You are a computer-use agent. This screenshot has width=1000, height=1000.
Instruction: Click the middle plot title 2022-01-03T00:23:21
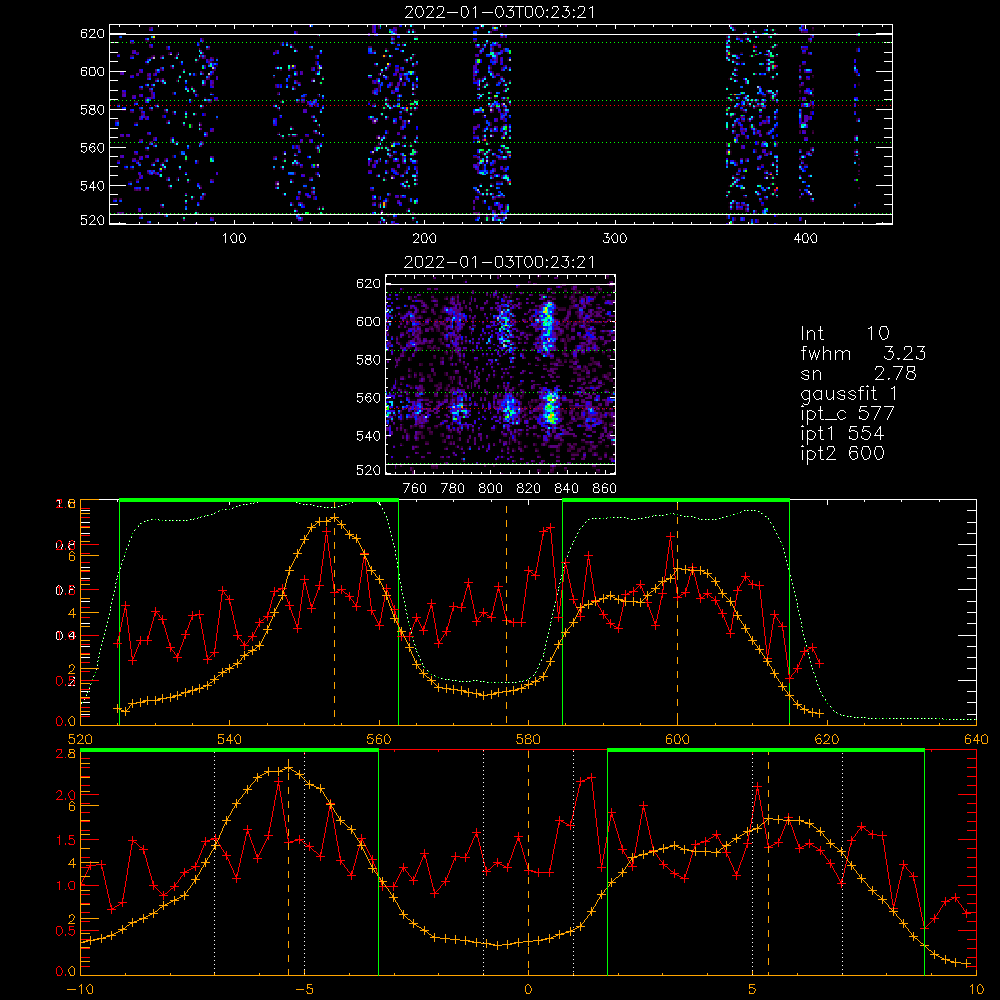(x=500, y=262)
